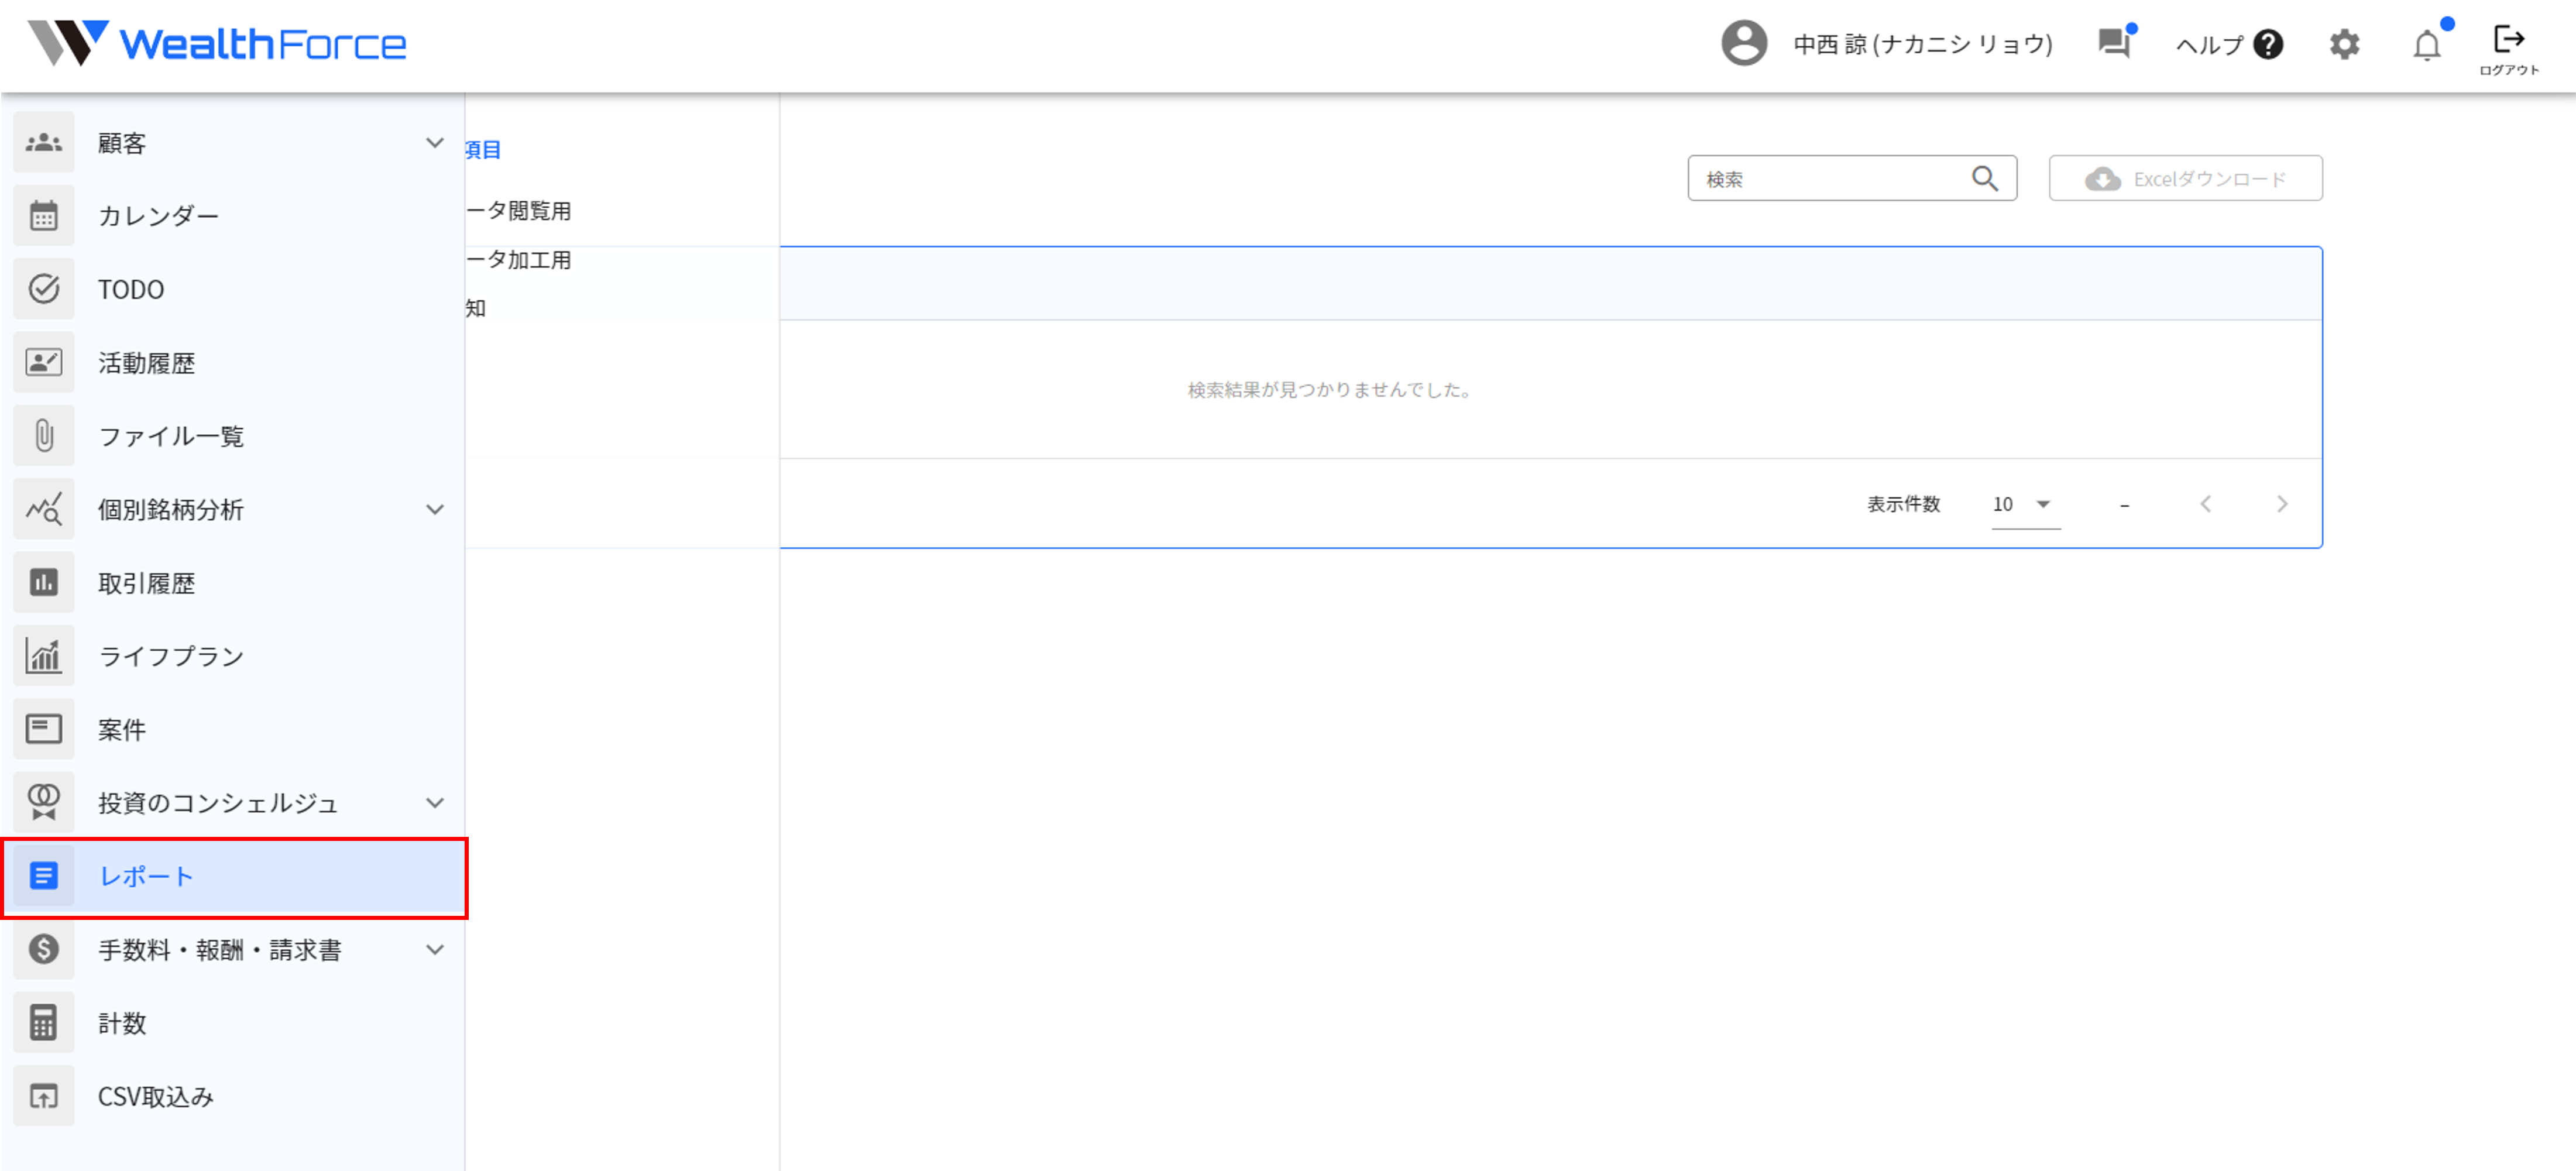The height and width of the screenshot is (1171, 2576).
Task: Click the ファイル一覧 paperclip icon
Action: coord(44,436)
